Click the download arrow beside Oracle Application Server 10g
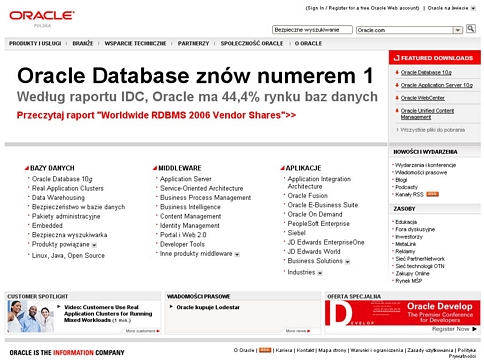Screen dimensions: 484x360 (x=397, y=85)
